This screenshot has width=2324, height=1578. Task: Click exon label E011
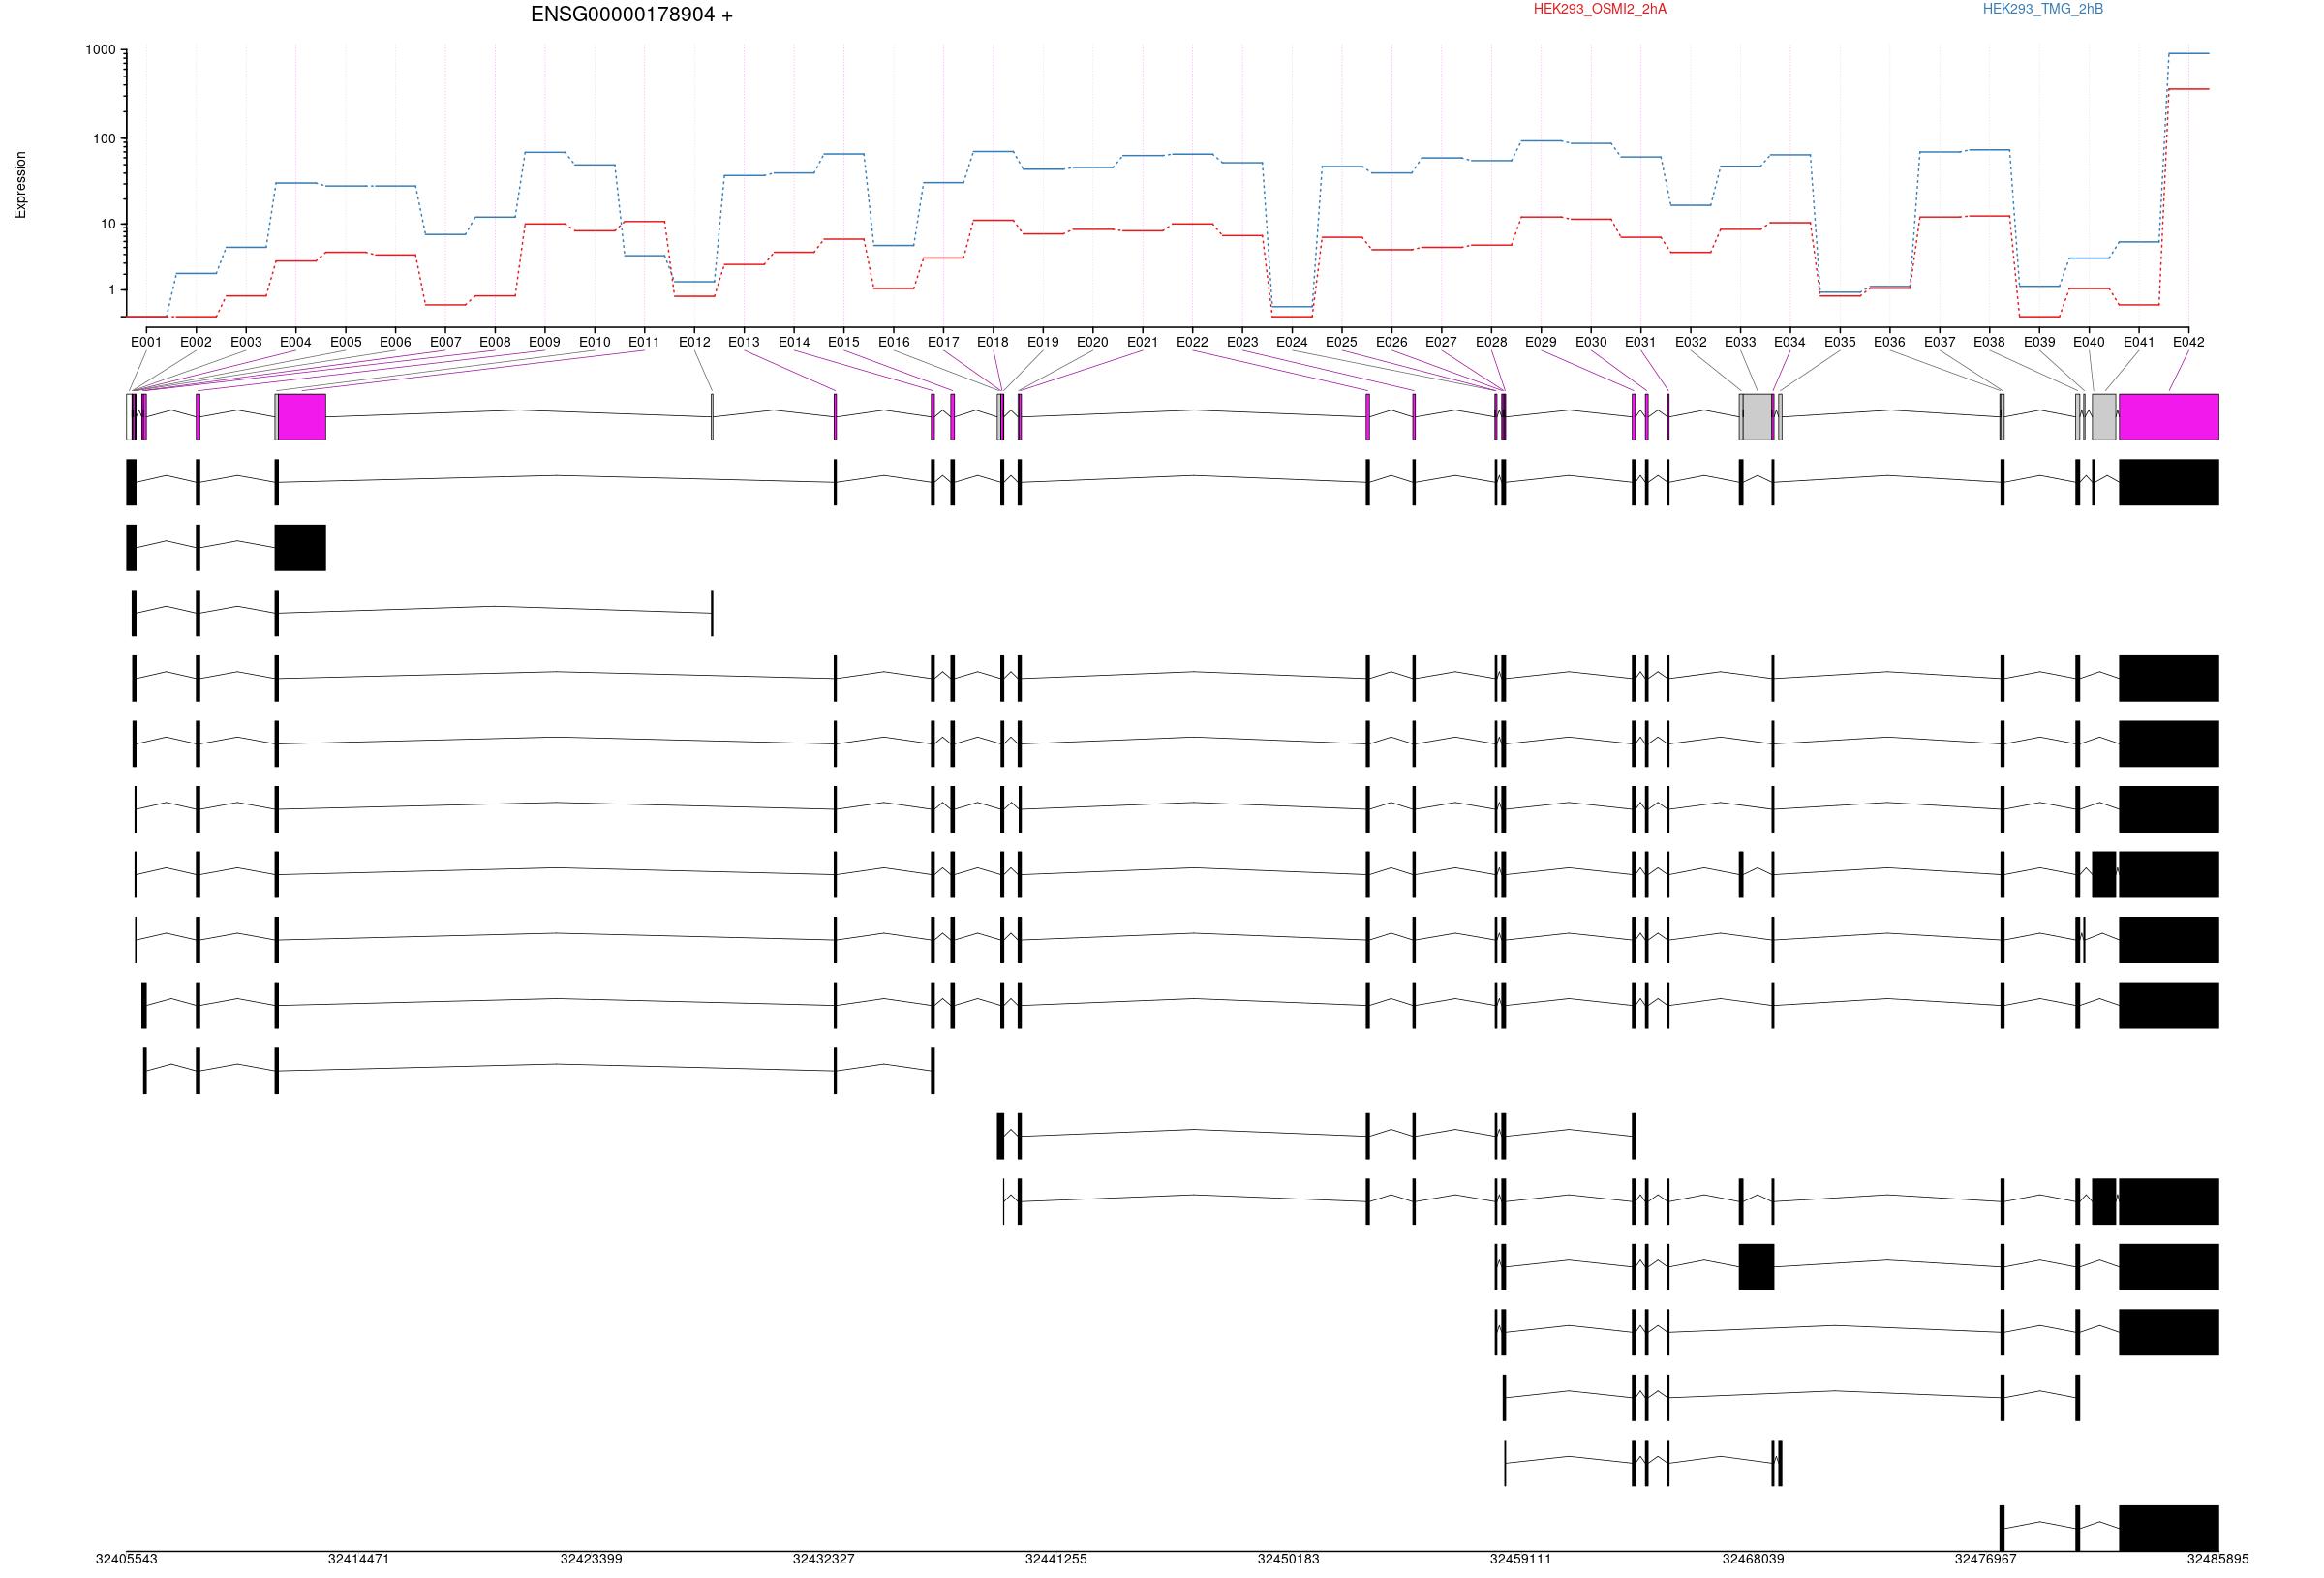[x=644, y=342]
